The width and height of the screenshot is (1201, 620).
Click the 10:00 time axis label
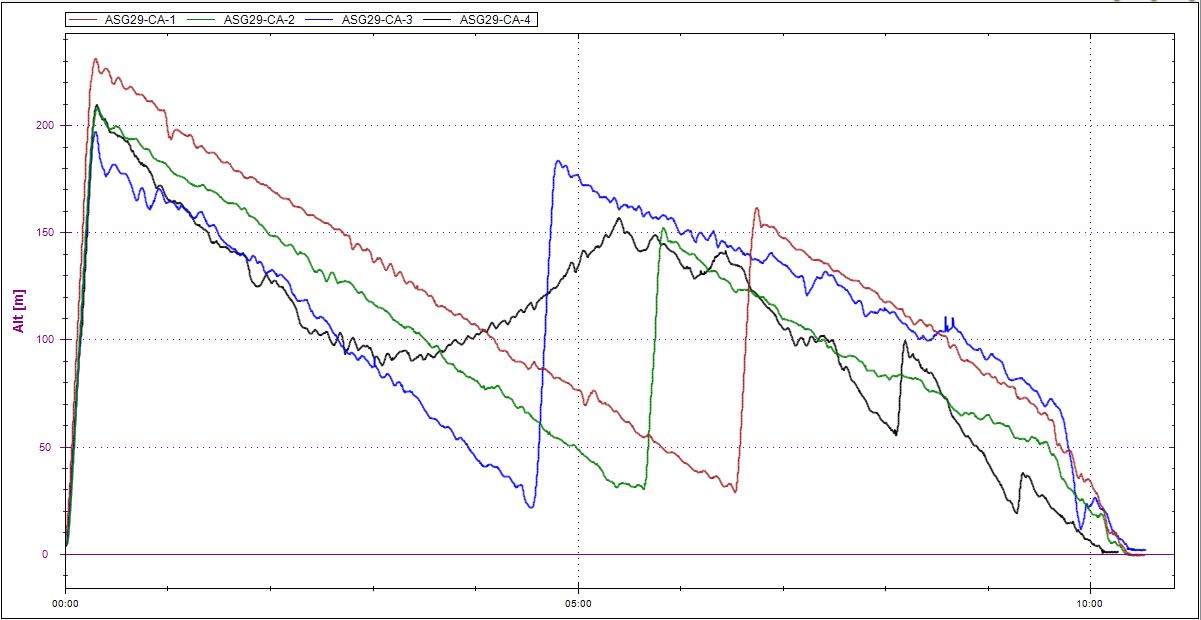(x=1090, y=603)
